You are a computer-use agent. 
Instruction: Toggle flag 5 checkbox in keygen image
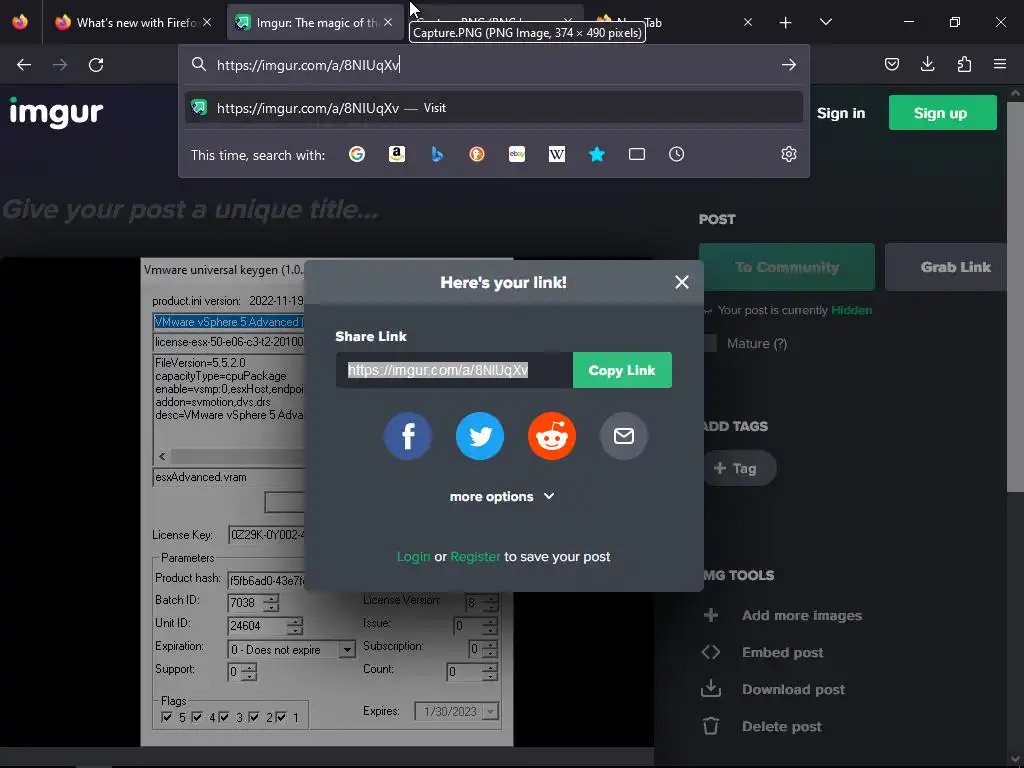(x=167, y=717)
